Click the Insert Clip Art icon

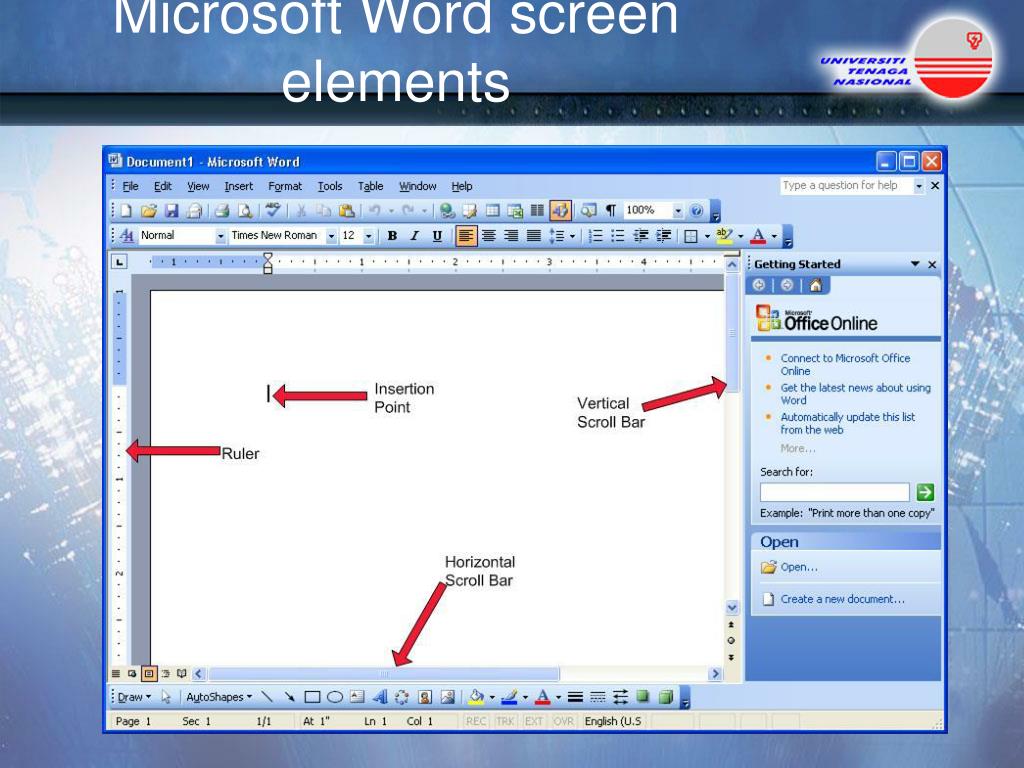(424, 697)
